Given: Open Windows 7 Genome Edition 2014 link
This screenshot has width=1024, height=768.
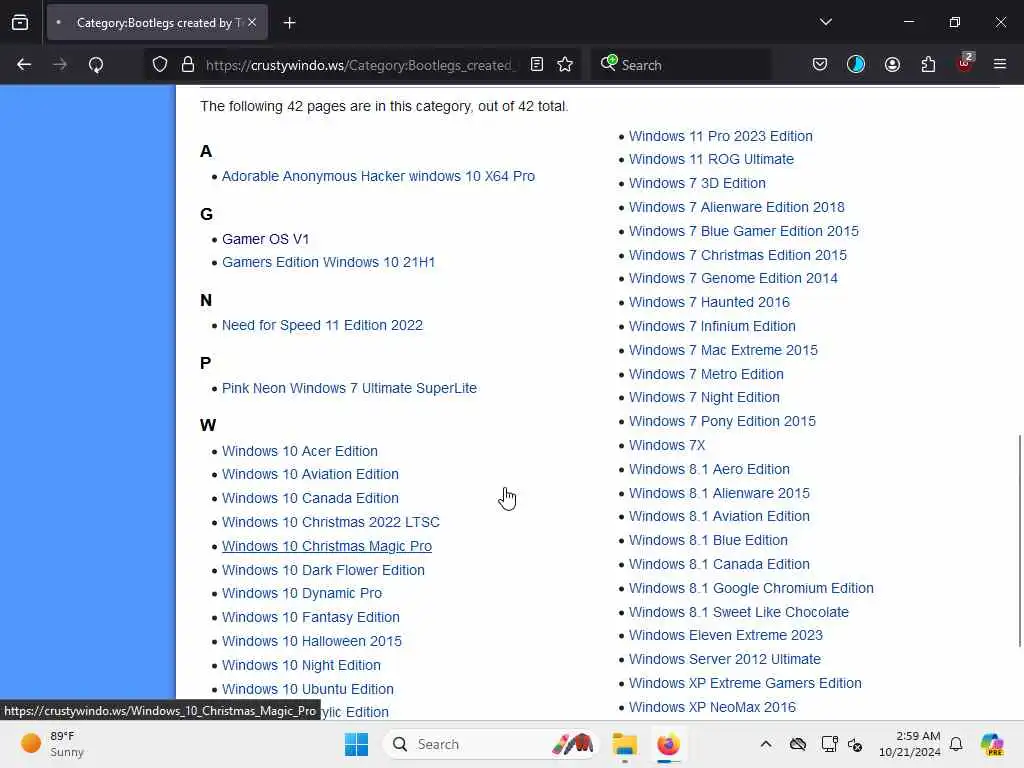Looking at the screenshot, I should pos(733,278).
